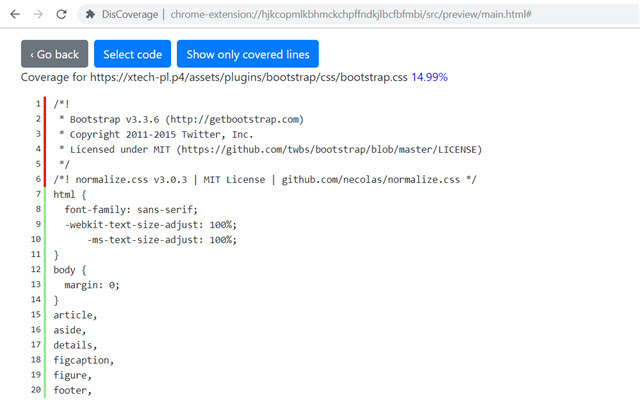Click the bootstrap.css coverage file path
640x400 pixels.
coord(249,77)
